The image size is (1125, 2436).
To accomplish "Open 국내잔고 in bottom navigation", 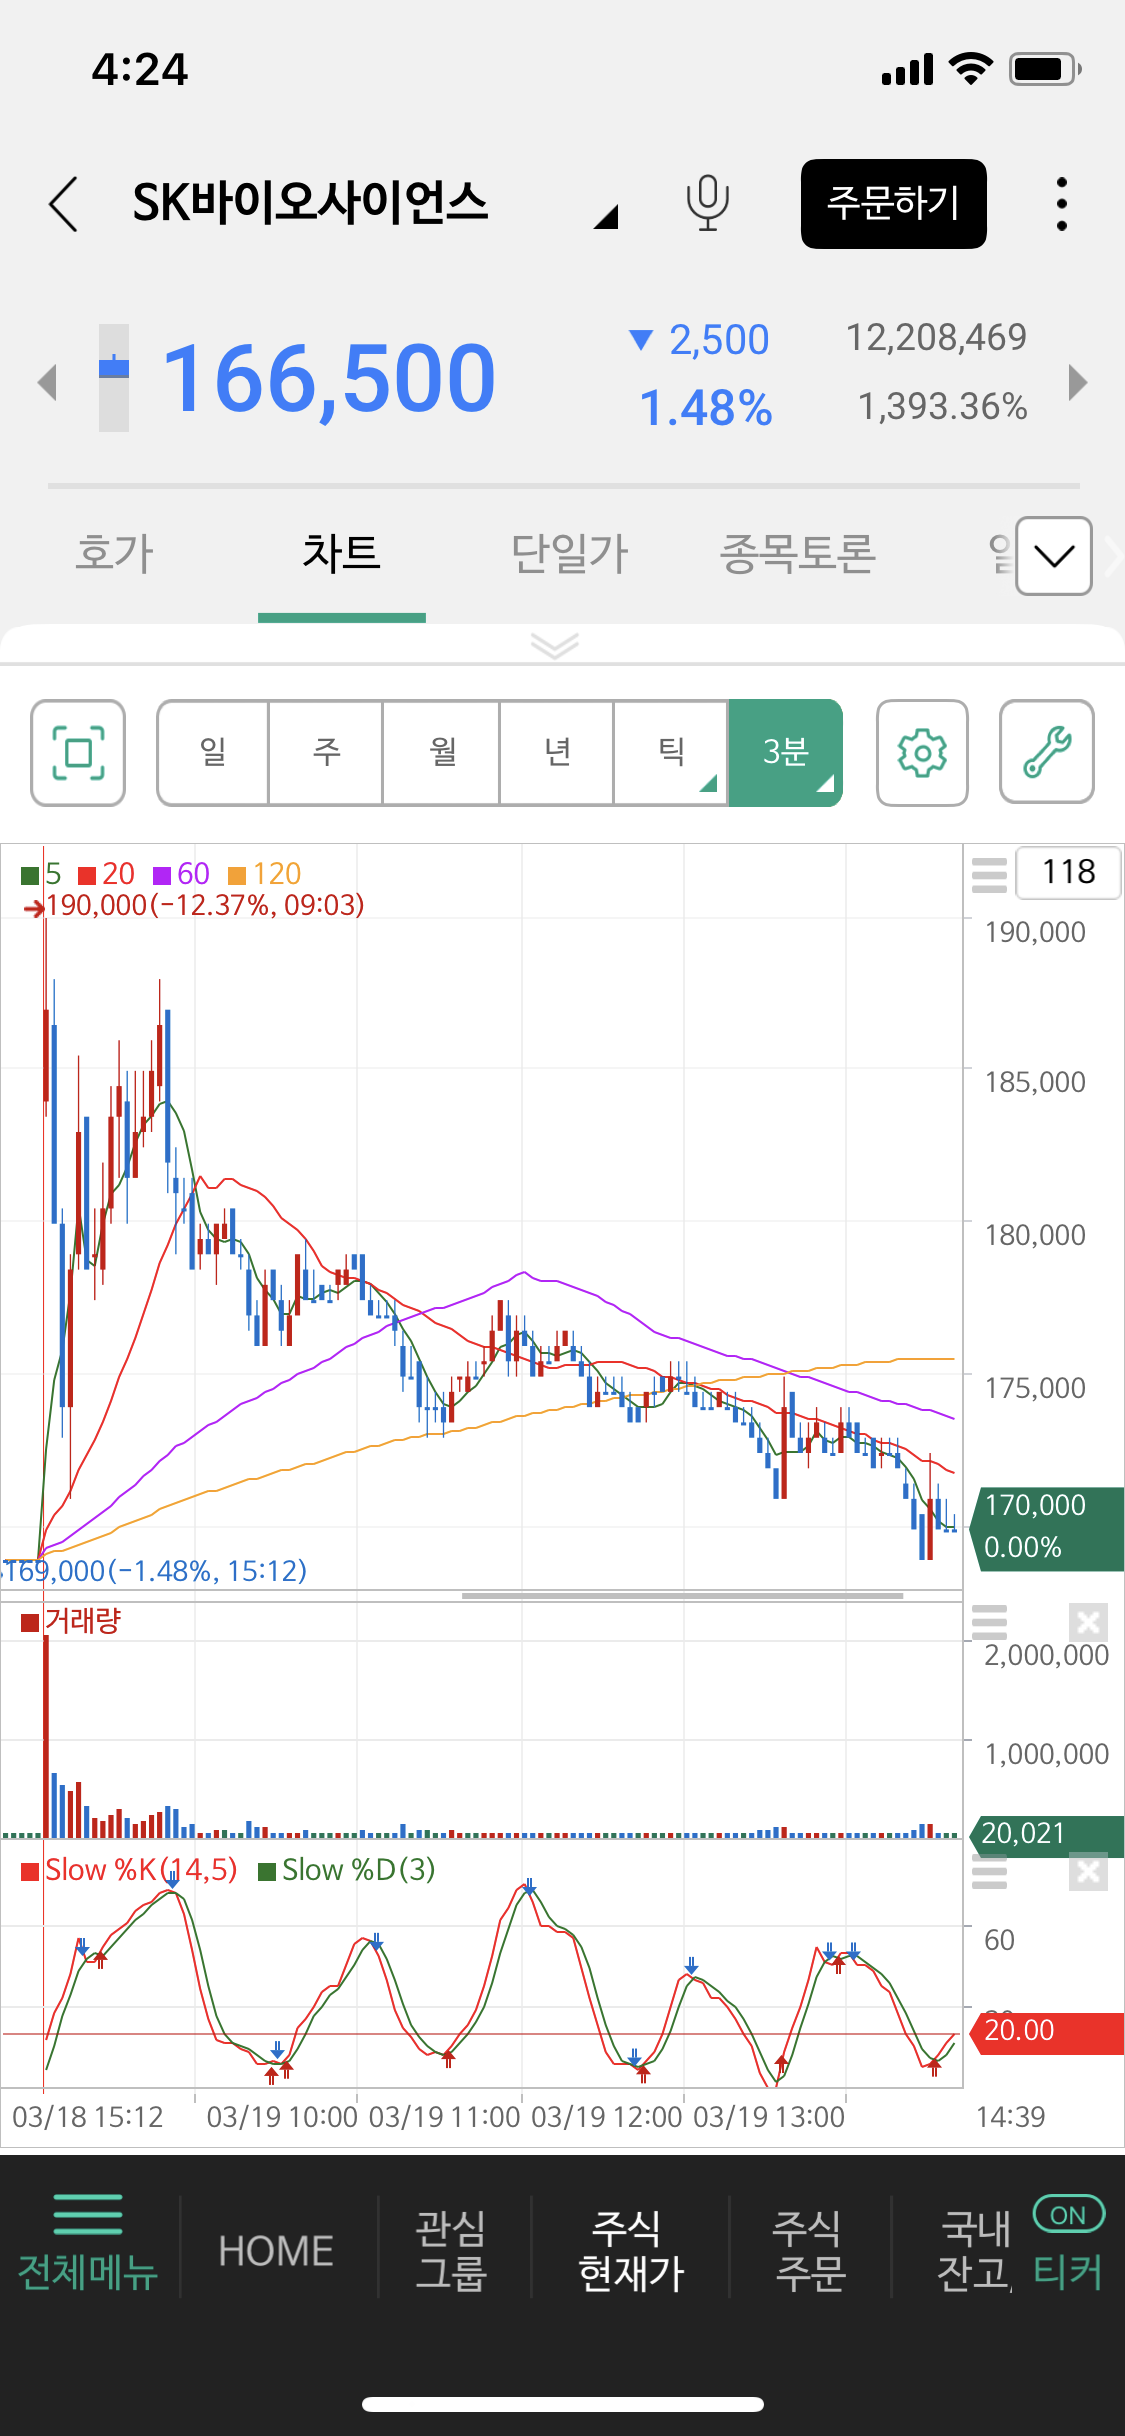I will [974, 2251].
